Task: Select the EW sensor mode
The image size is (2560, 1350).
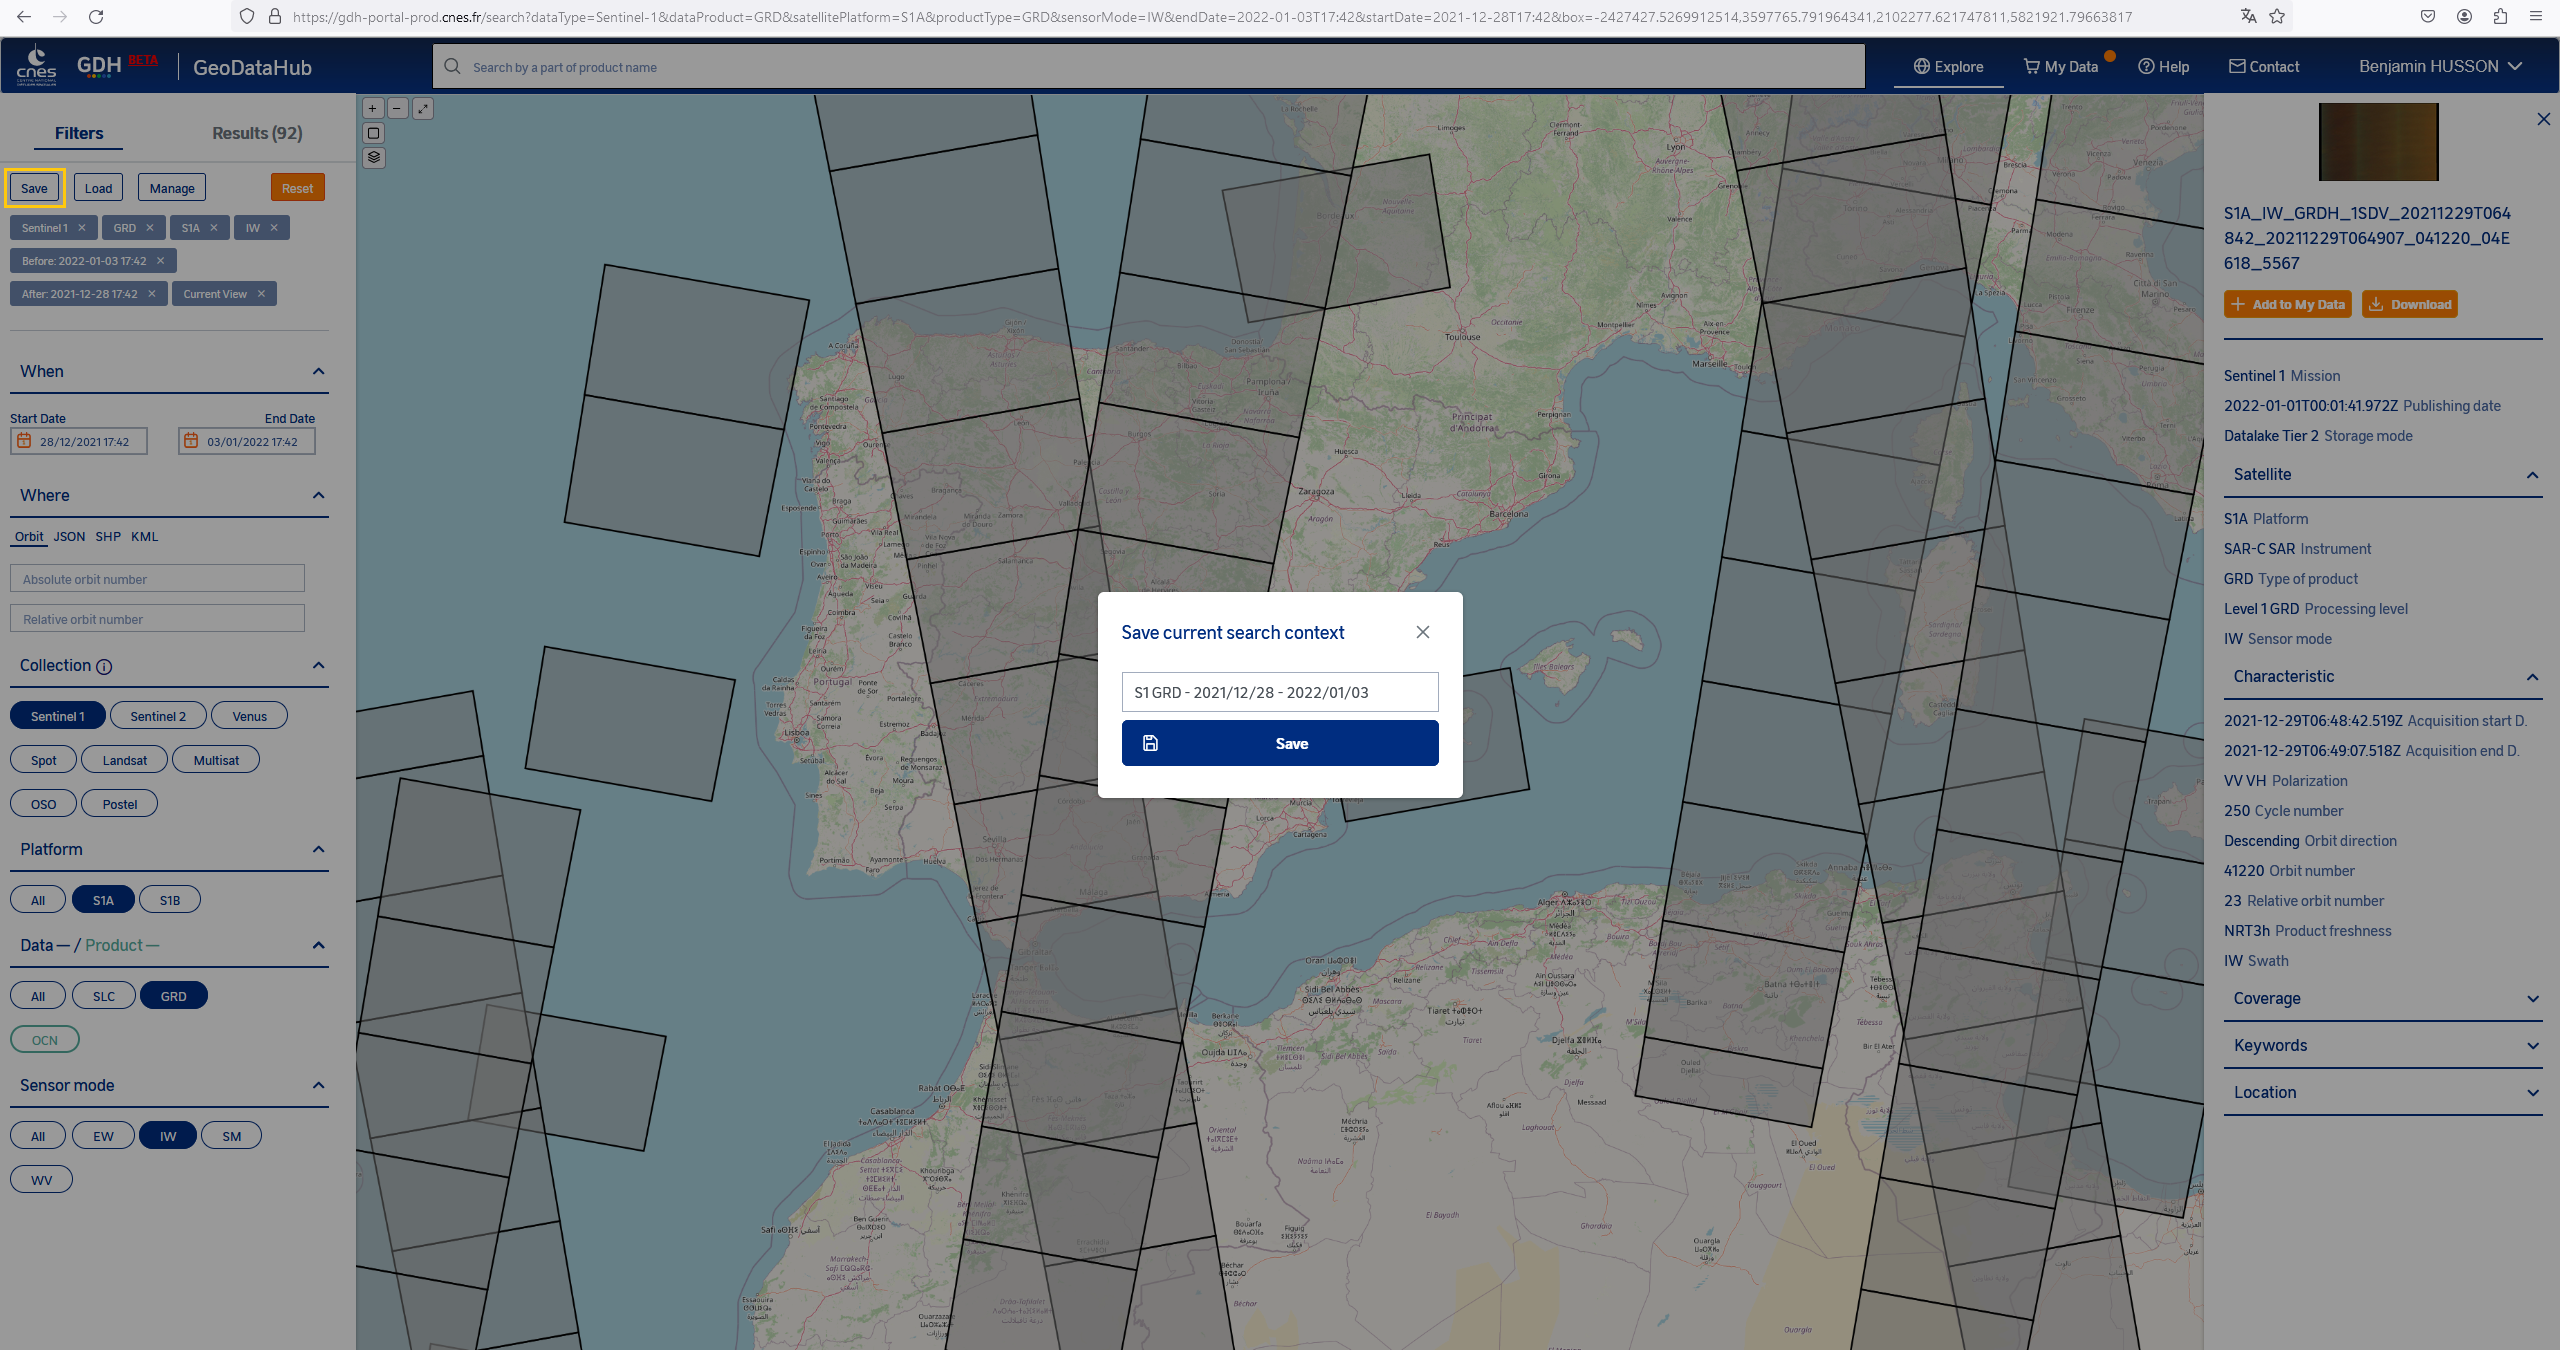Action: click(x=103, y=1136)
